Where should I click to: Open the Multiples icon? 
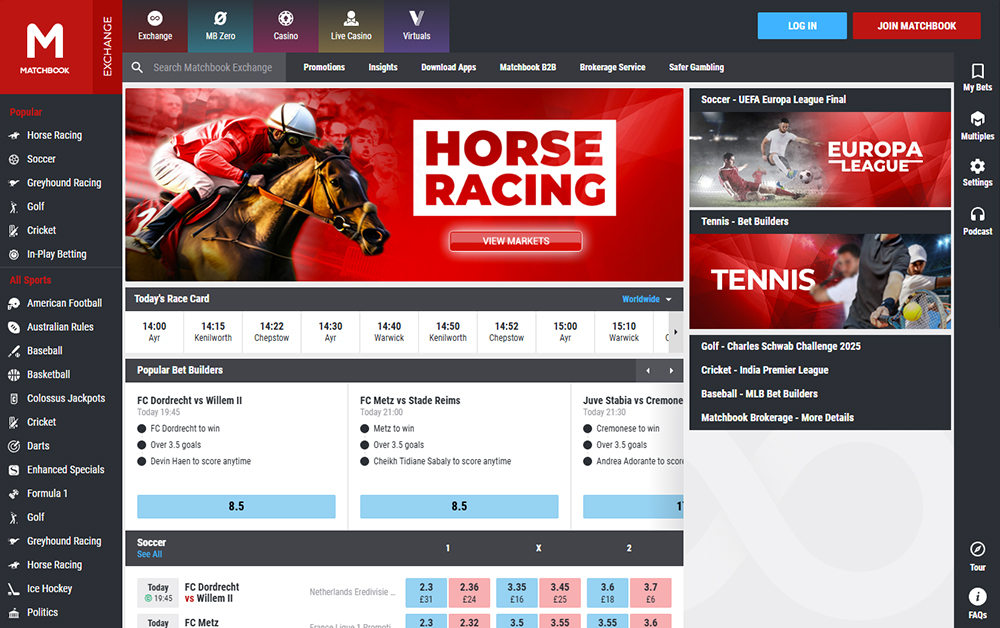[978, 119]
